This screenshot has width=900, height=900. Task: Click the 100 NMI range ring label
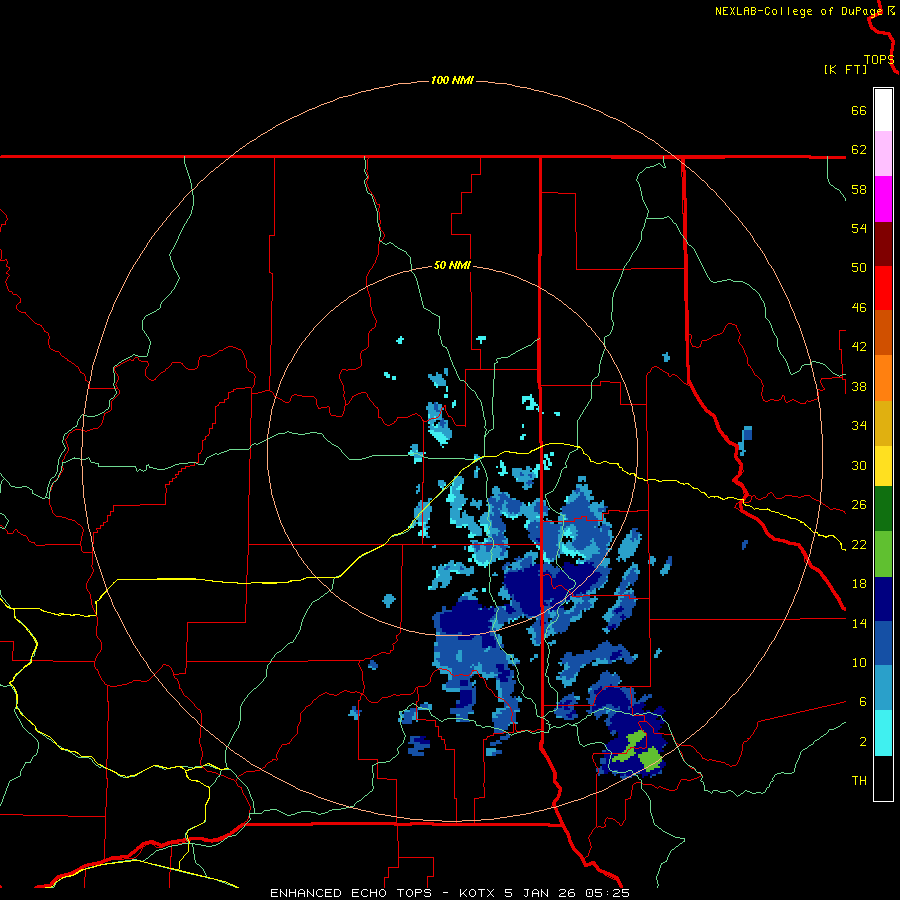coord(452,80)
